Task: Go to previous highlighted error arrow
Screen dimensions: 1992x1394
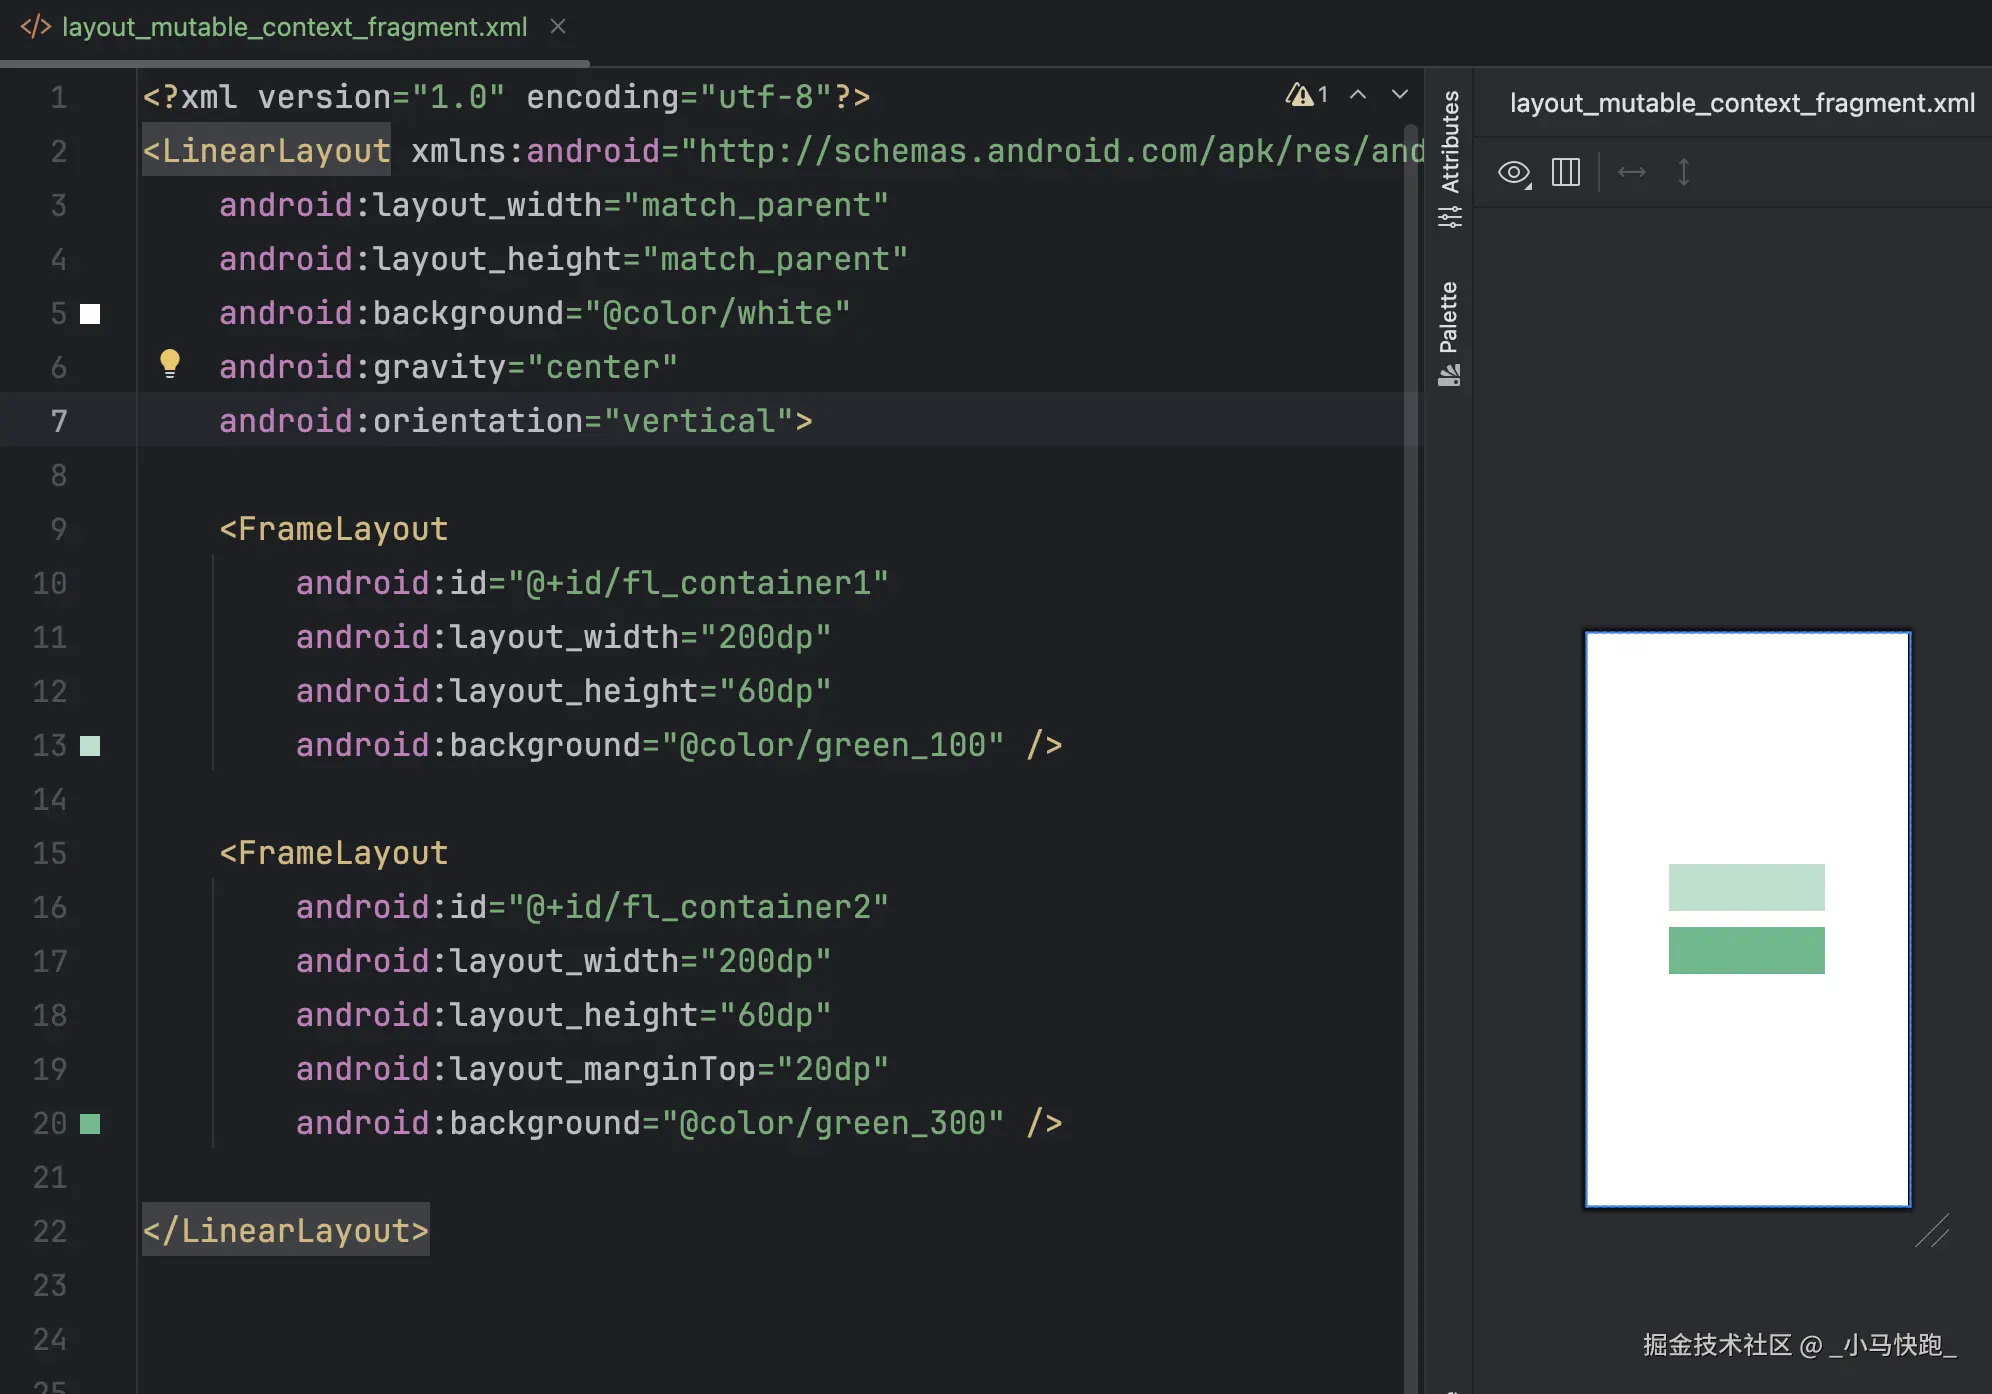Action: 1358,95
